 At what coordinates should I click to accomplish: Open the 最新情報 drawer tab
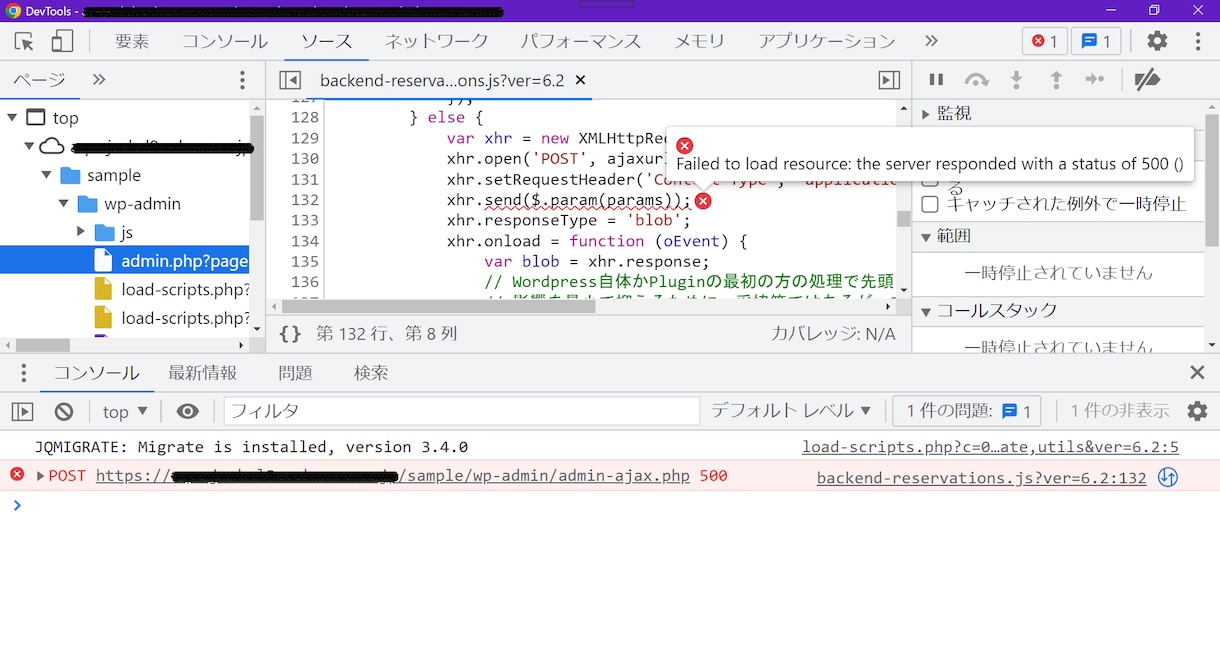tap(203, 373)
